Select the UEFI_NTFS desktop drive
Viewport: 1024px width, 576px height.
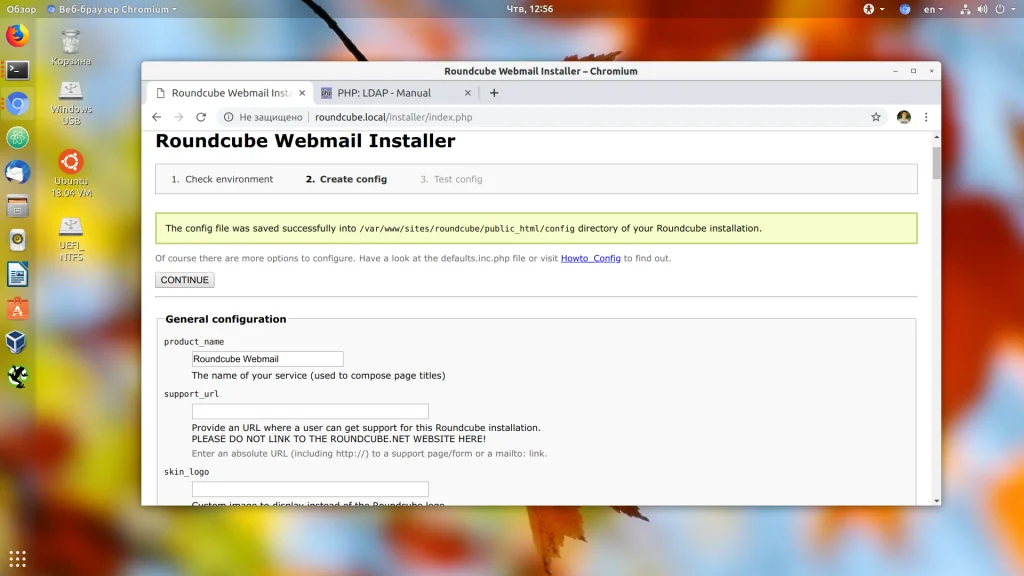click(x=71, y=240)
